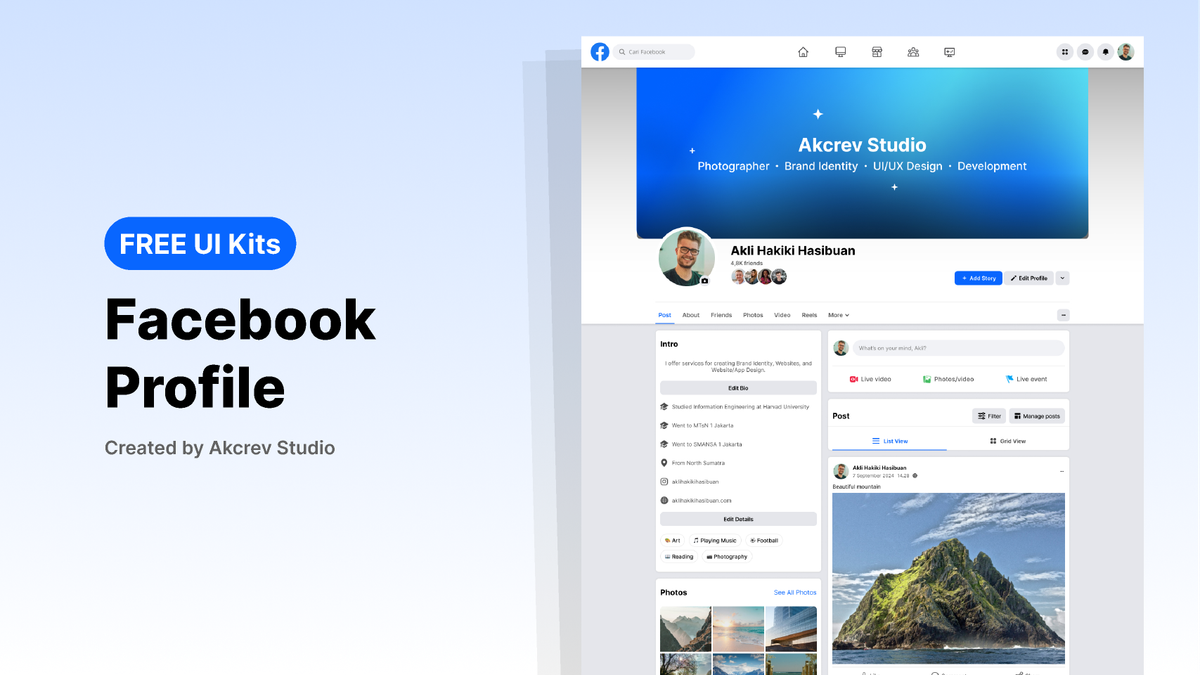
Task: Switch to the Video tab
Action: 782,315
